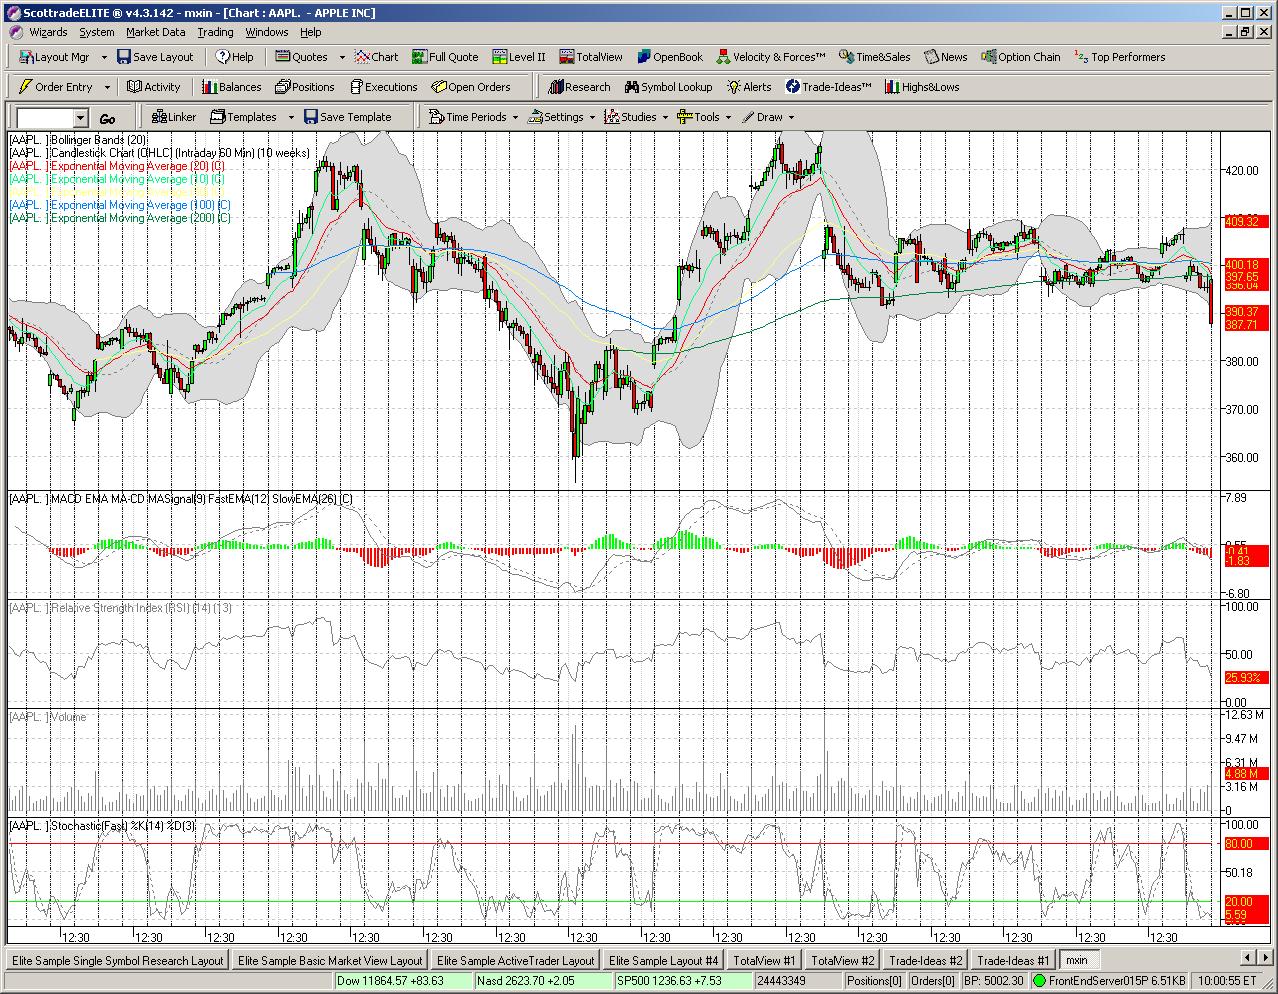This screenshot has width=1278, height=994.
Task: Expand the Layout Mgr dropdown arrow
Action: click(104, 57)
